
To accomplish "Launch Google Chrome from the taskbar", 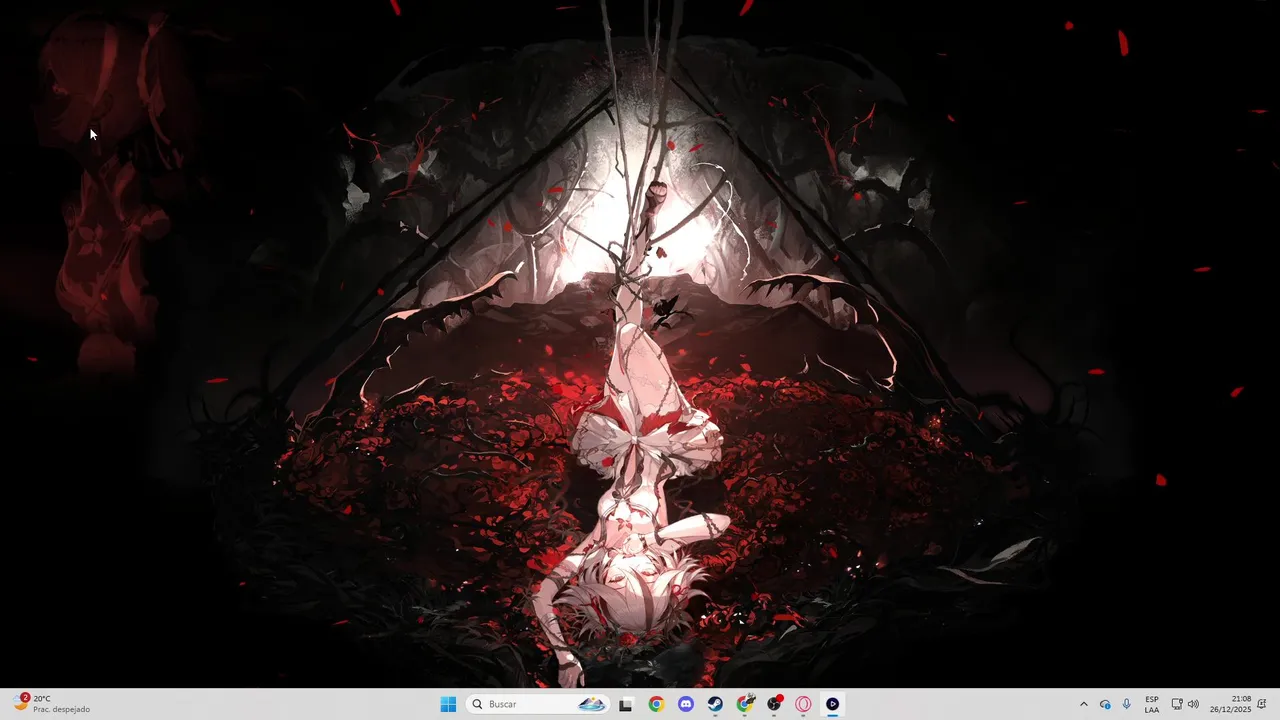I will click(656, 704).
